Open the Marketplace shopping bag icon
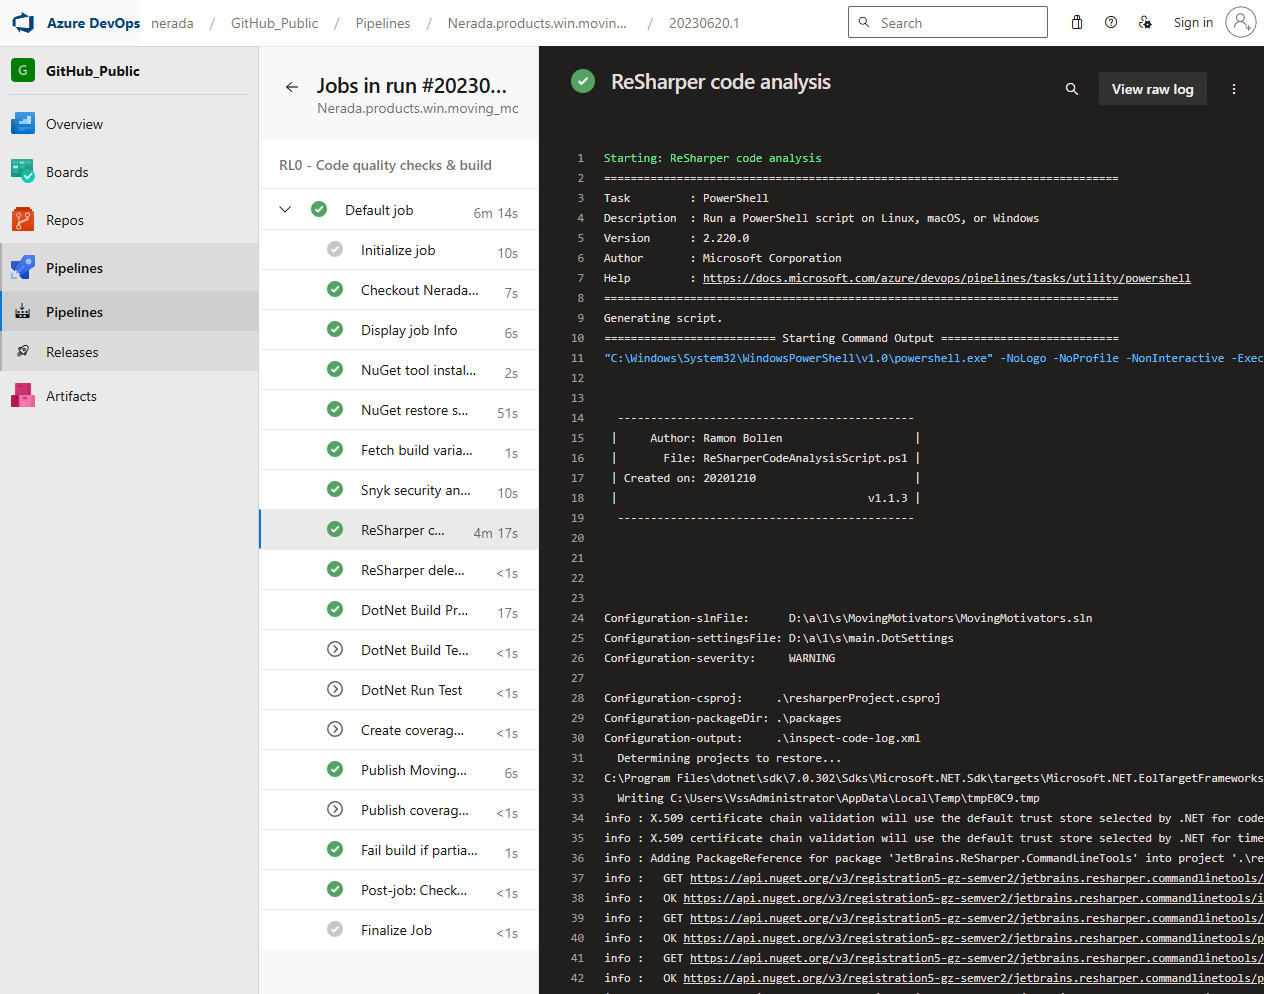Screen dimensions: 1264x994 (x=1077, y=23)
